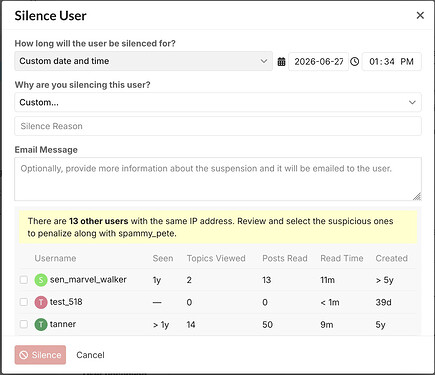Click the Cancel link
Screen dimensions: 435x375
click(90, 355)
